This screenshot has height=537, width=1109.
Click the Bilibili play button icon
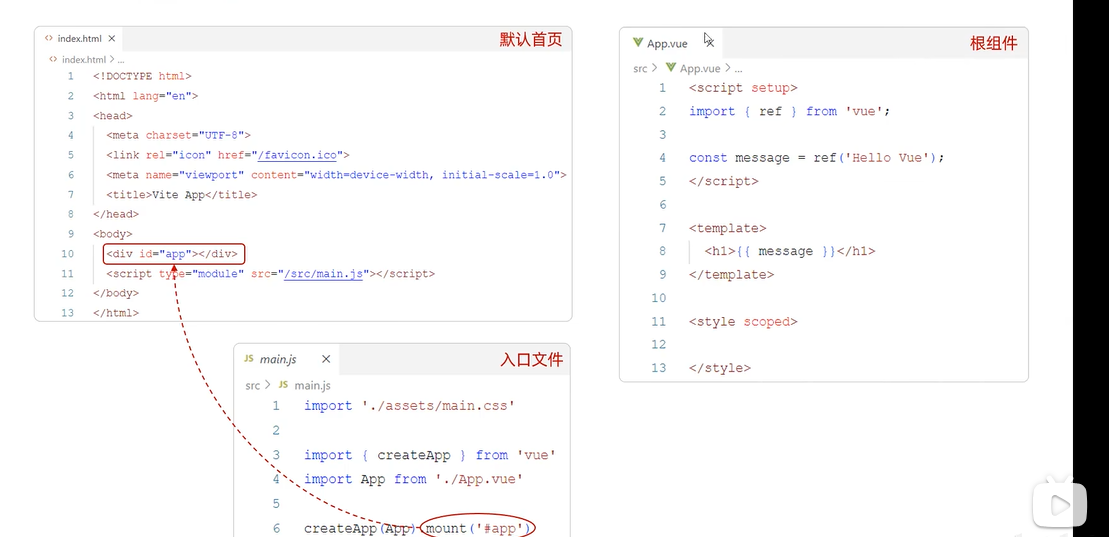coord(1060,504)
